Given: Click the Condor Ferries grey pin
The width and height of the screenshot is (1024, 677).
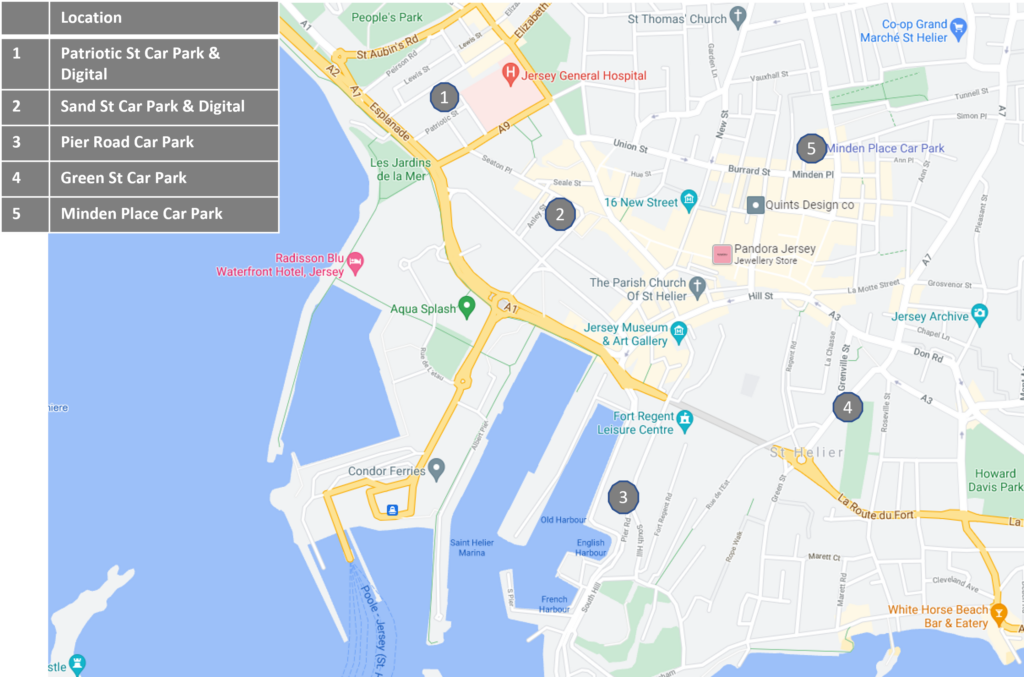Looking at the screenshot, I should coord(436,469).
